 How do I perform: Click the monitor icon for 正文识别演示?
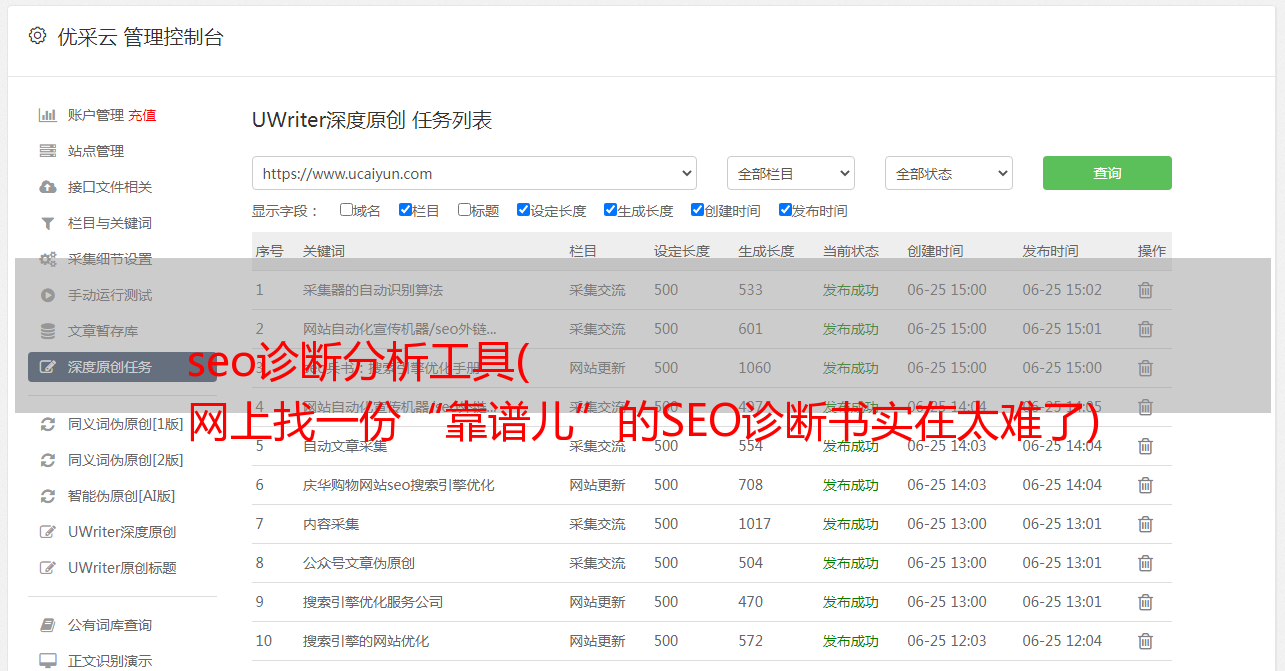tap(47, 661)
